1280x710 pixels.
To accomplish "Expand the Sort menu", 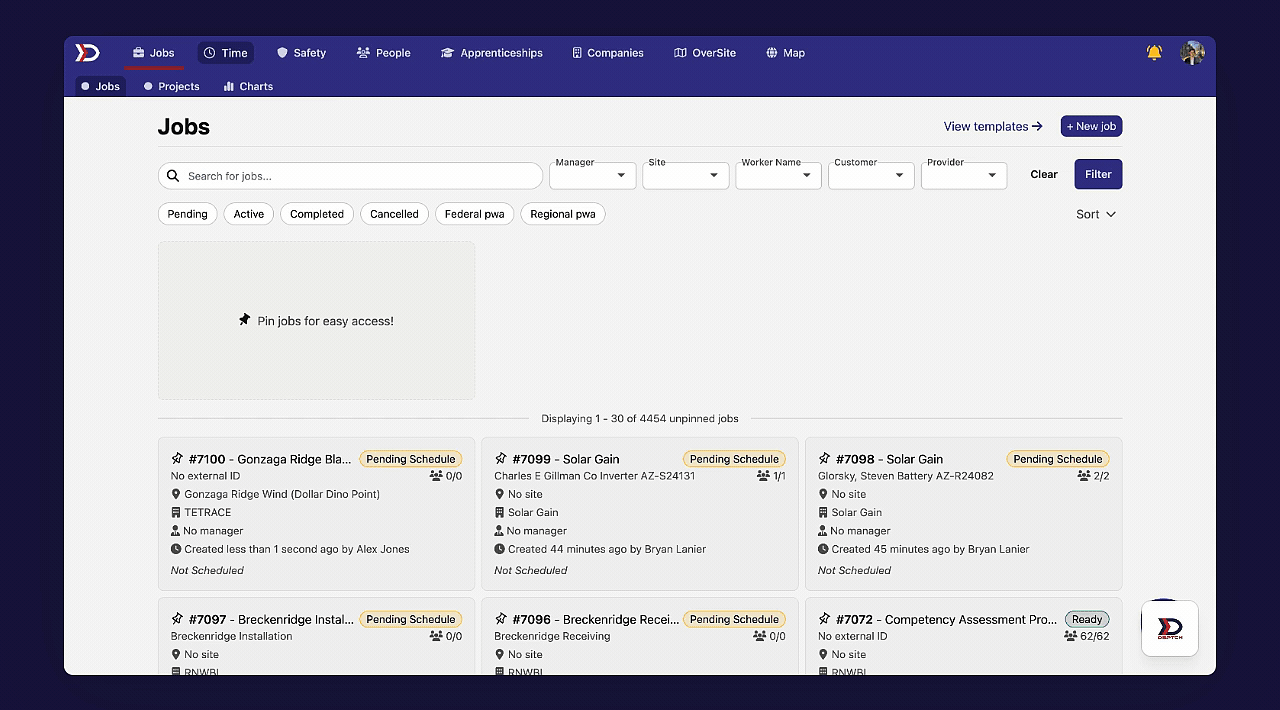I will (1096, 214).
